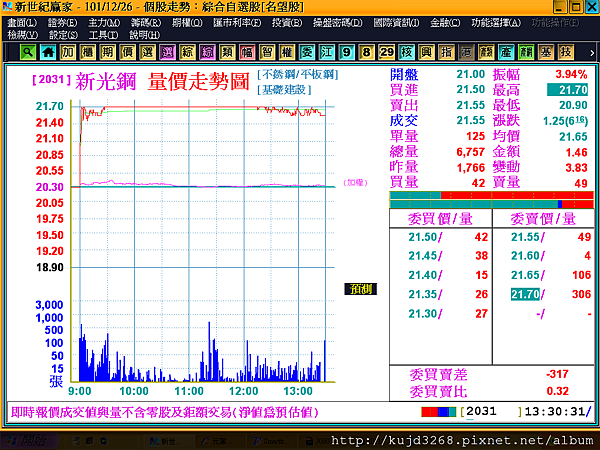Screen dimensions: 600x450
Task: Open the [基礎建設] category link
Action: 284,90
